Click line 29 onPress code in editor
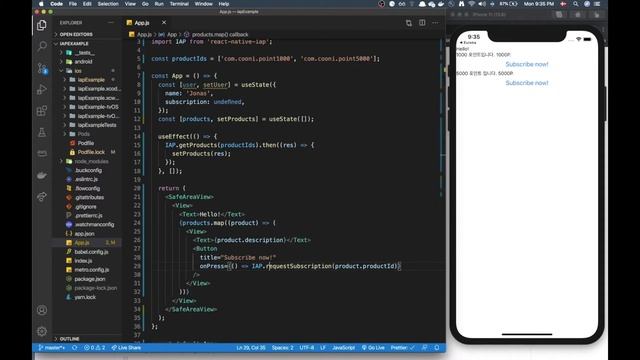This screenshot has height=360, width=640. [300, 266]
